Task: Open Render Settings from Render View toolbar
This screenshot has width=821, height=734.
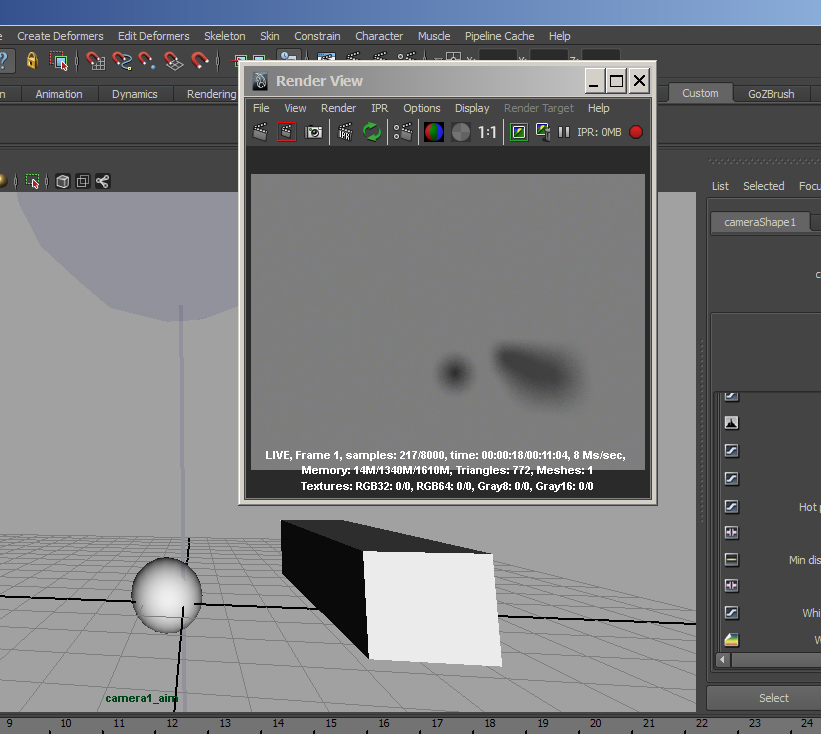Action: 403,132
